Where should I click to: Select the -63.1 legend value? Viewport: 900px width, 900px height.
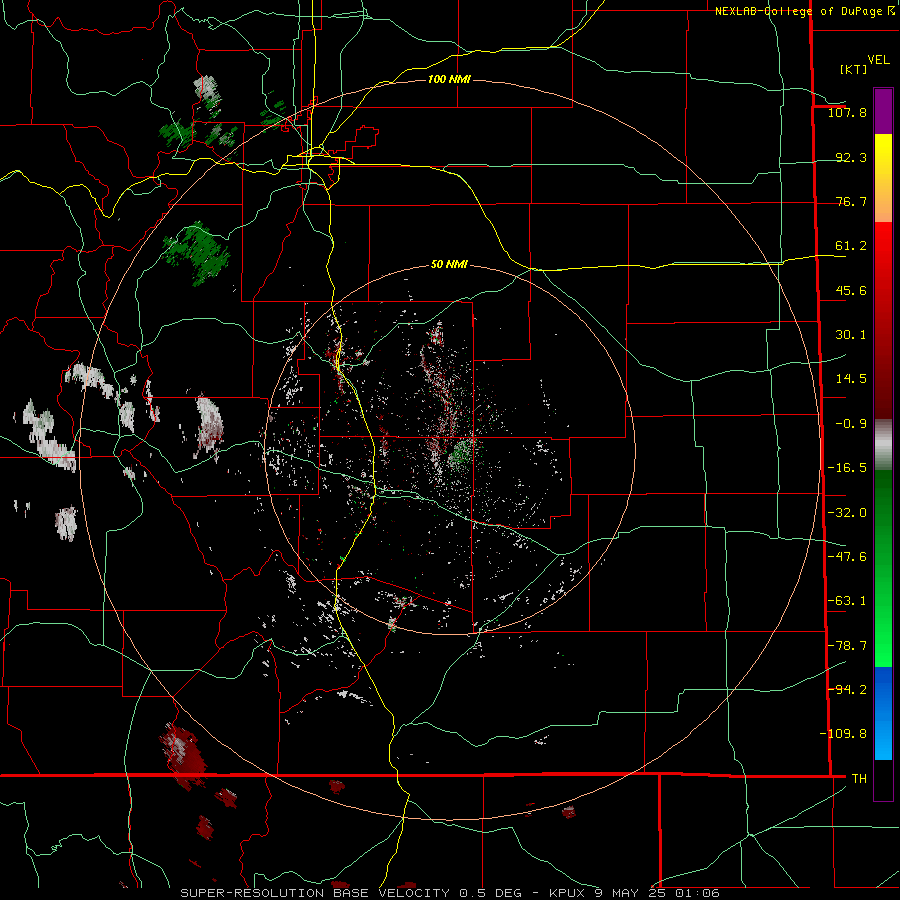[847, 601]
